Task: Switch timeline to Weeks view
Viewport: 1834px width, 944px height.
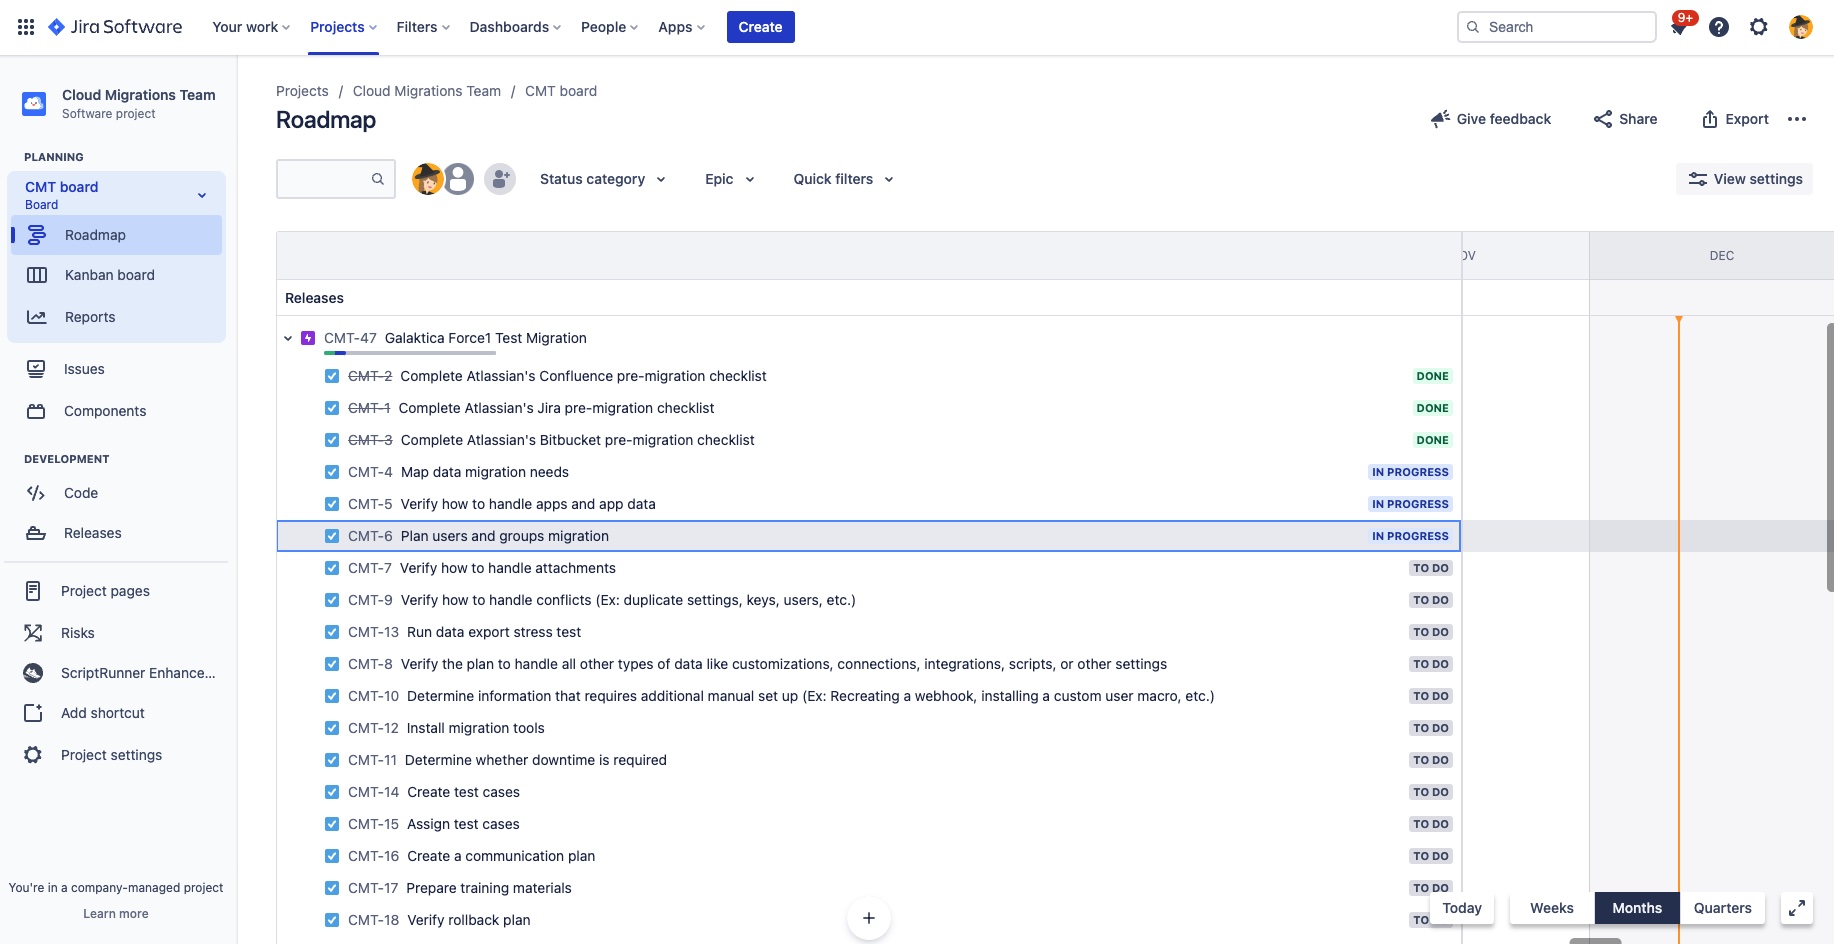Action: click(1552, 908)
